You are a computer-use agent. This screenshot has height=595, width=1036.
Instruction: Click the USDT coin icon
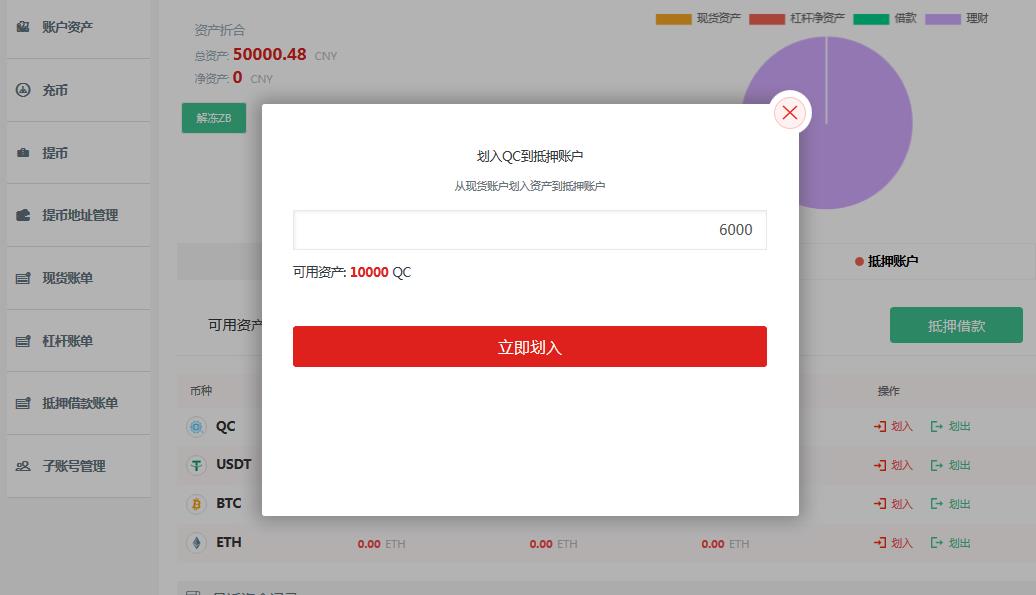196,466
